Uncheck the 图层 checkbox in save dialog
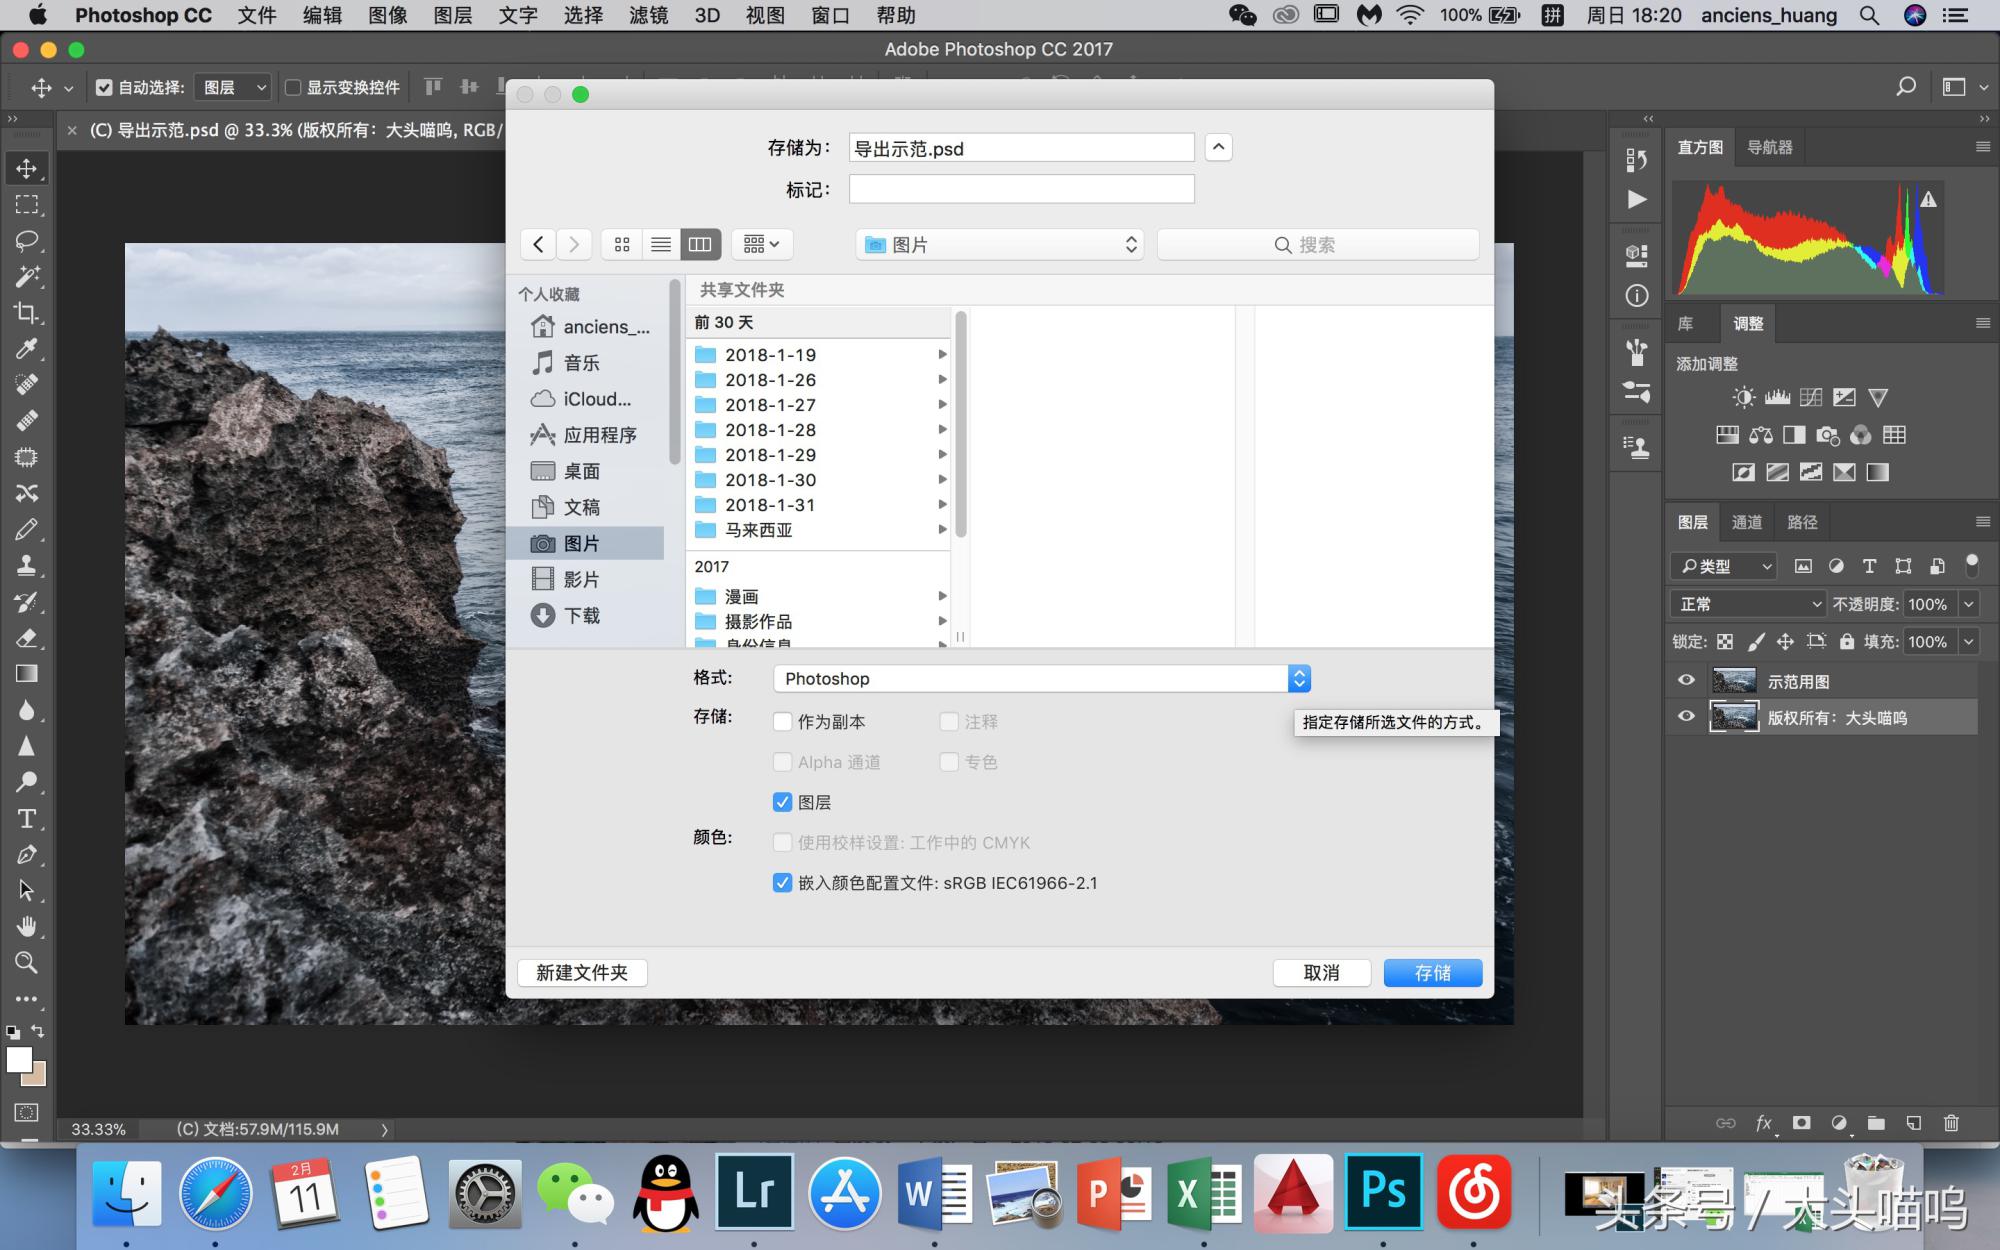Viewport: 2000px width, 1250px height. pyautogui.click(x=783, y=802)
